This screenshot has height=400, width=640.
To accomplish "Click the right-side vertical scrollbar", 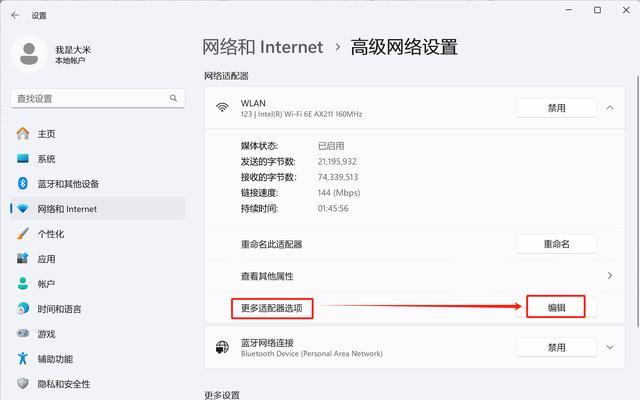I will point(638,200).
